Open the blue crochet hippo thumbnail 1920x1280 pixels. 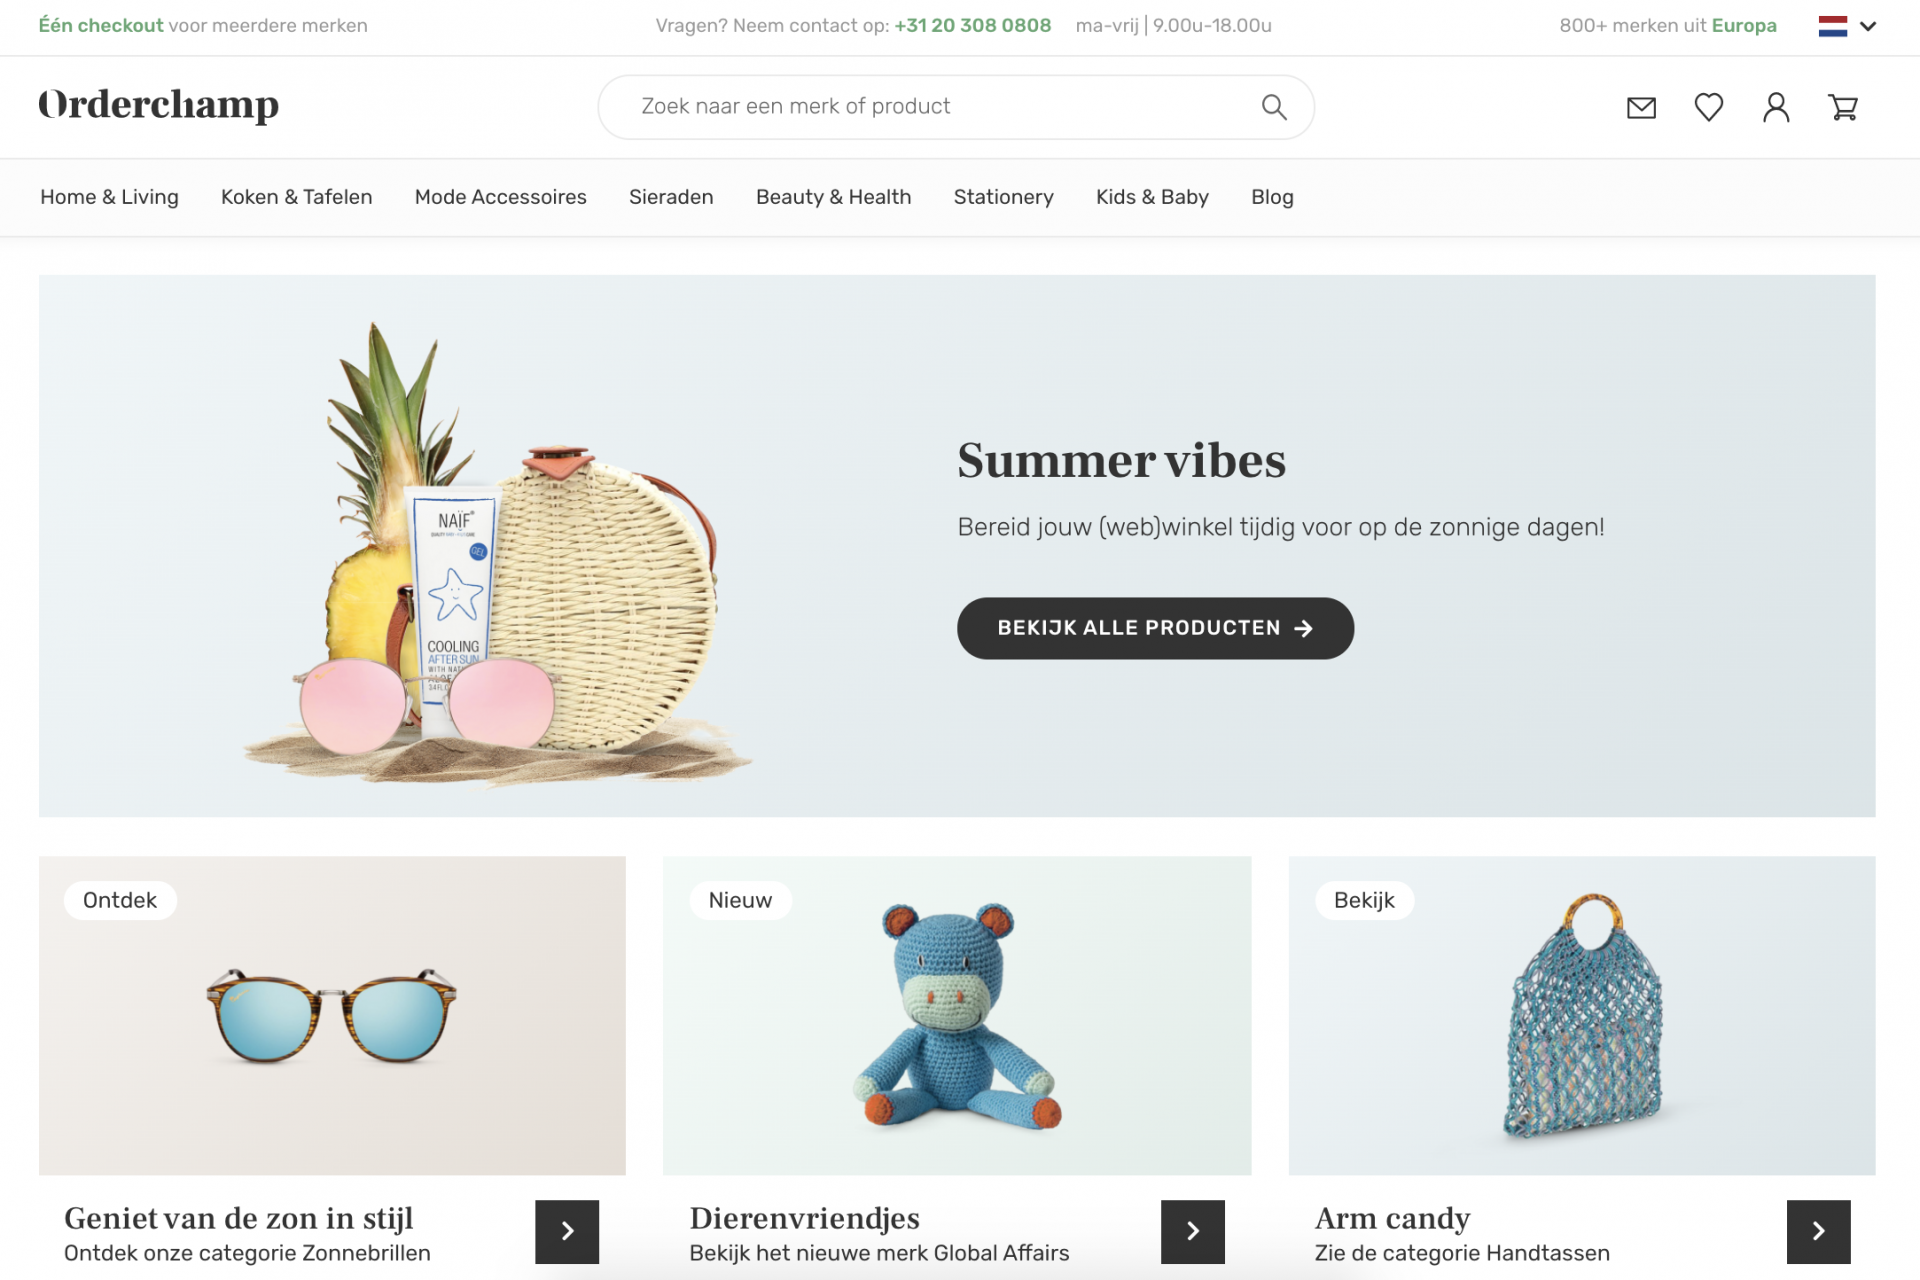click(956, 1015)
